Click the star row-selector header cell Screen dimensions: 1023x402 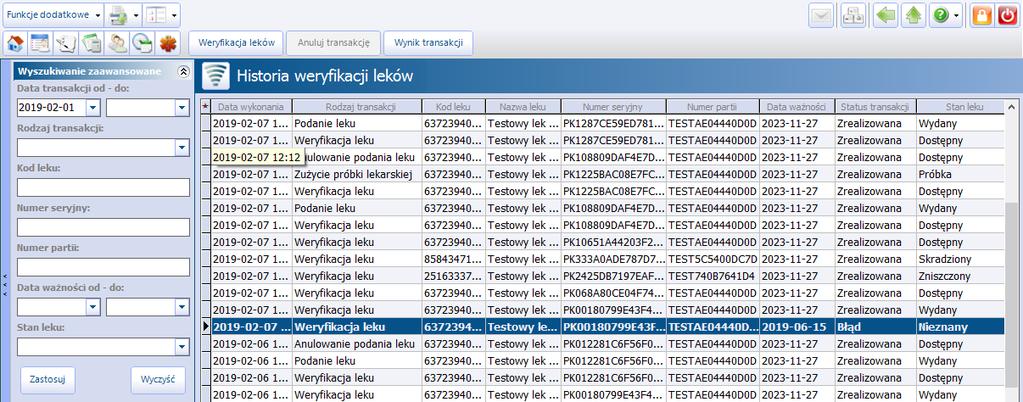206,106
